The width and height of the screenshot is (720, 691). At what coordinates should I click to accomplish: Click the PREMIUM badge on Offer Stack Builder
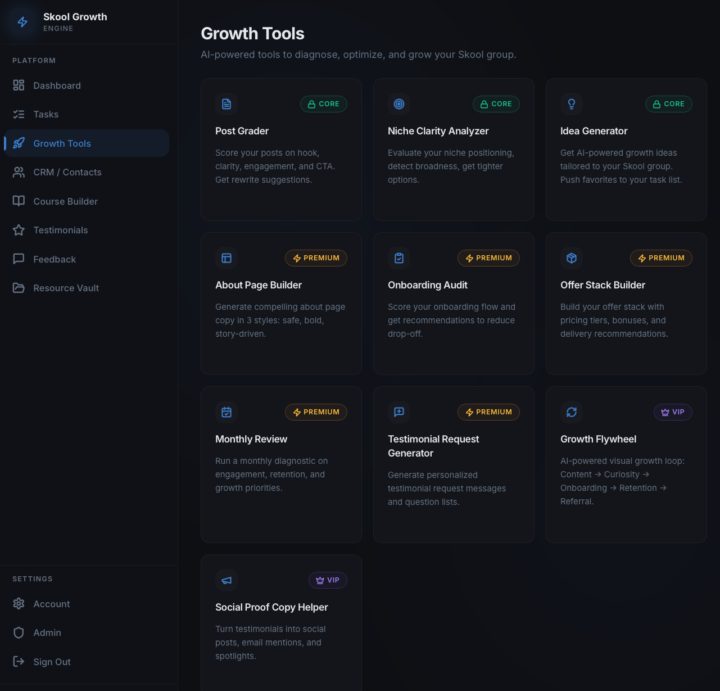click(x=661, y=258)
